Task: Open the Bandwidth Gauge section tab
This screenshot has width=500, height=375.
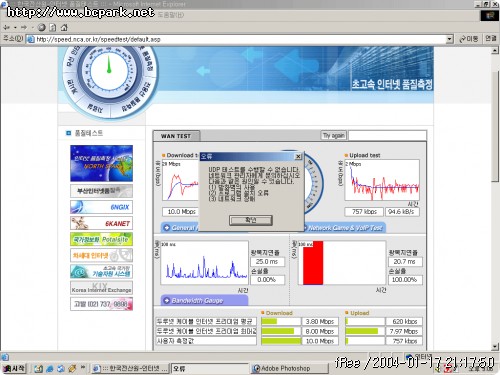Action: pyautogui.click(x=204, y=300)
